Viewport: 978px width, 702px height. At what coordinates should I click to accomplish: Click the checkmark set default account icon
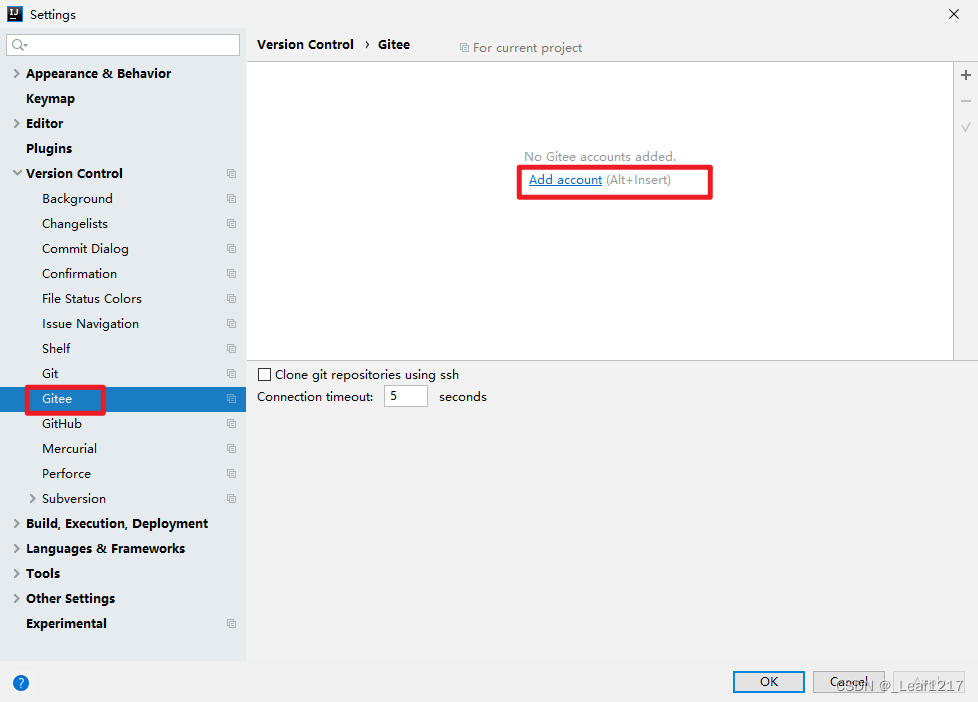(x=966, y=127)
